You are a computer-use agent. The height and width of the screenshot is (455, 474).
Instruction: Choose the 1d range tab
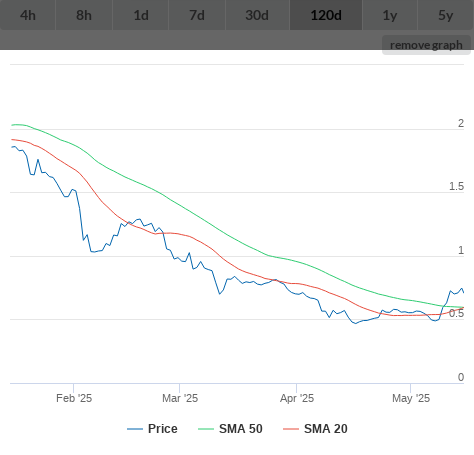(x=141, y=15)
